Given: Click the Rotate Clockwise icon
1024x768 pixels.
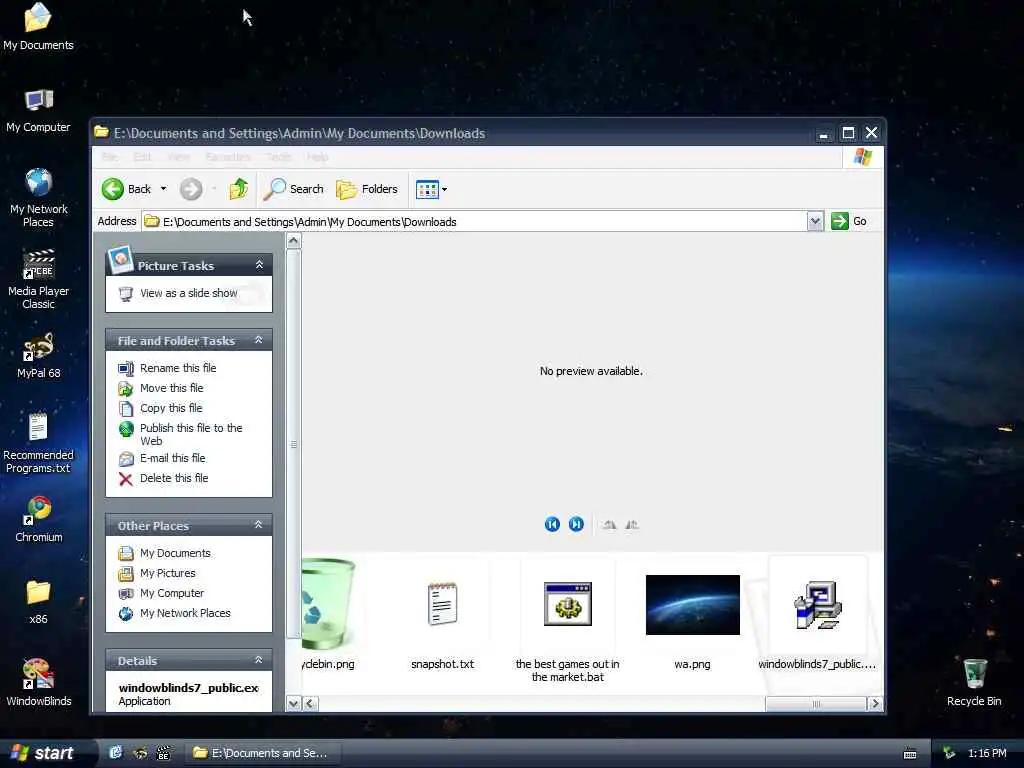Looking at the screenshot, I should (x=609, y=524).
